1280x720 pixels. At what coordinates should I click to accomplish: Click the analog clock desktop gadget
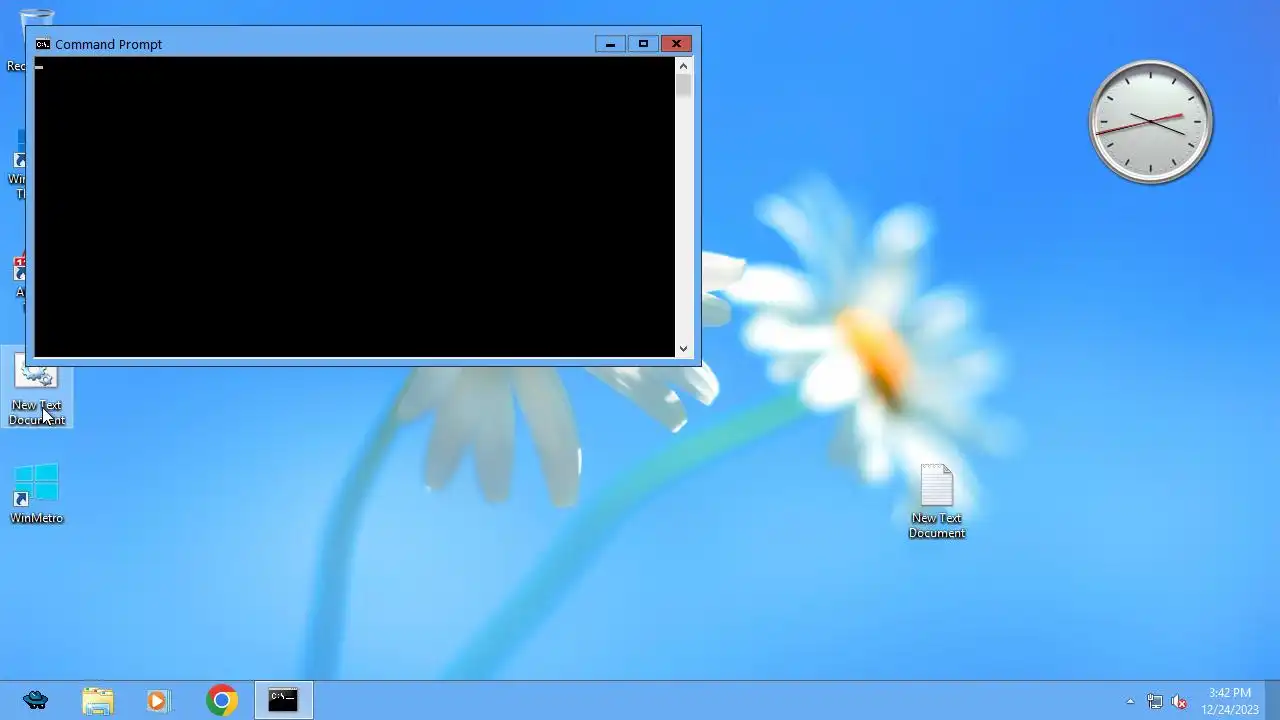[1150, 122]
